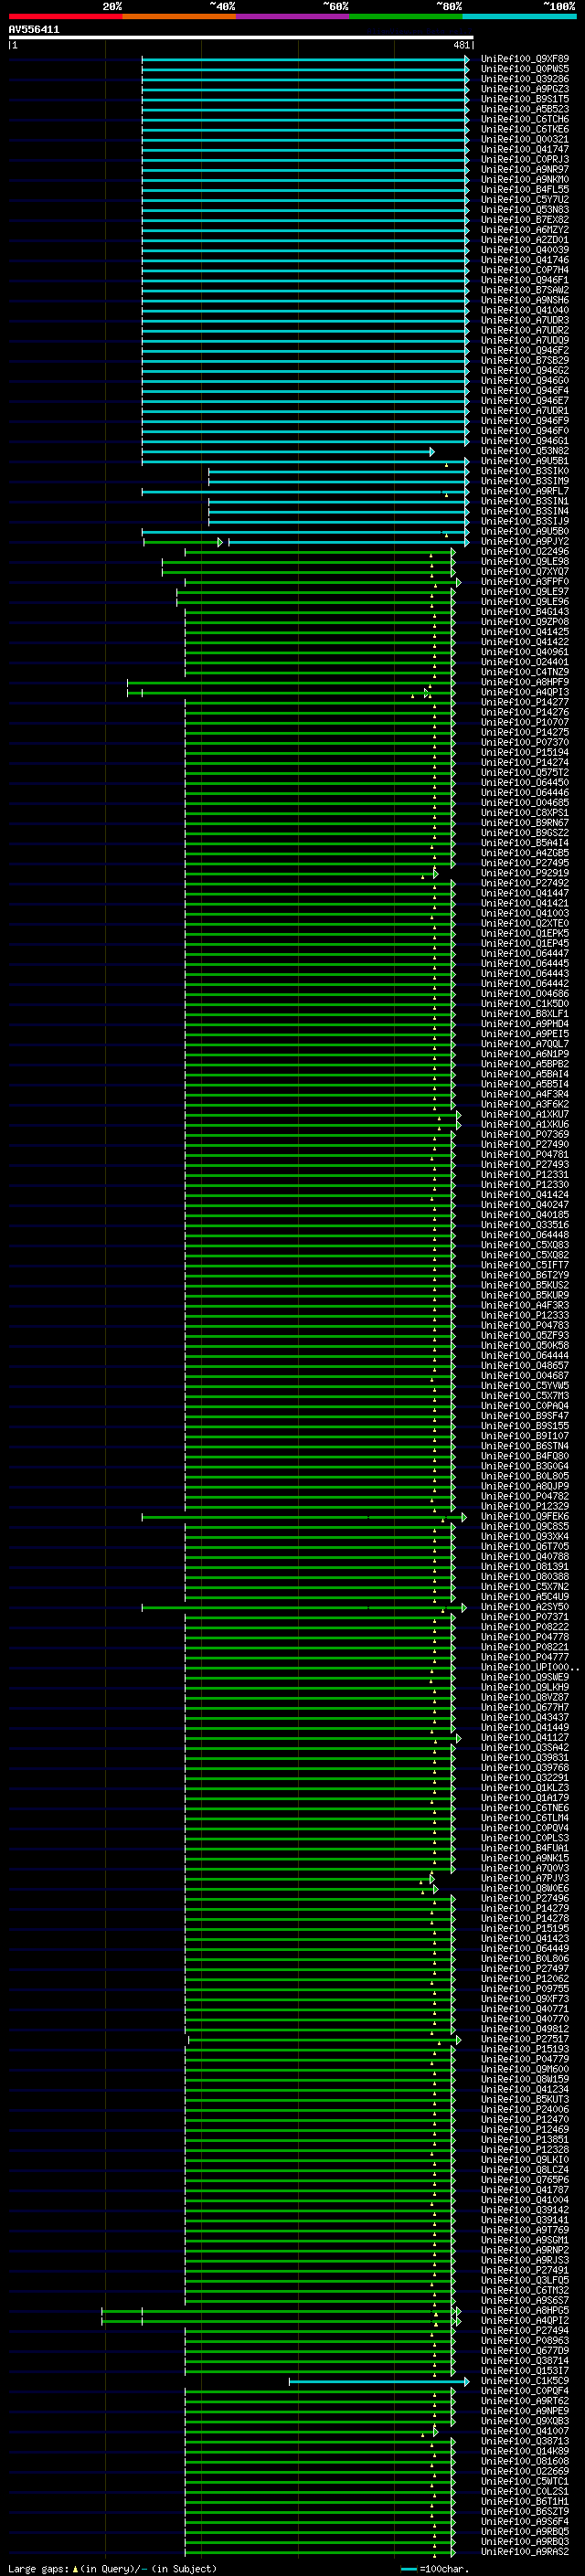Image resolution: width=585 pixels, height=2576 pixels.
Task: Click UniRef100_B3SIK0 label
Action: (525, 471)
